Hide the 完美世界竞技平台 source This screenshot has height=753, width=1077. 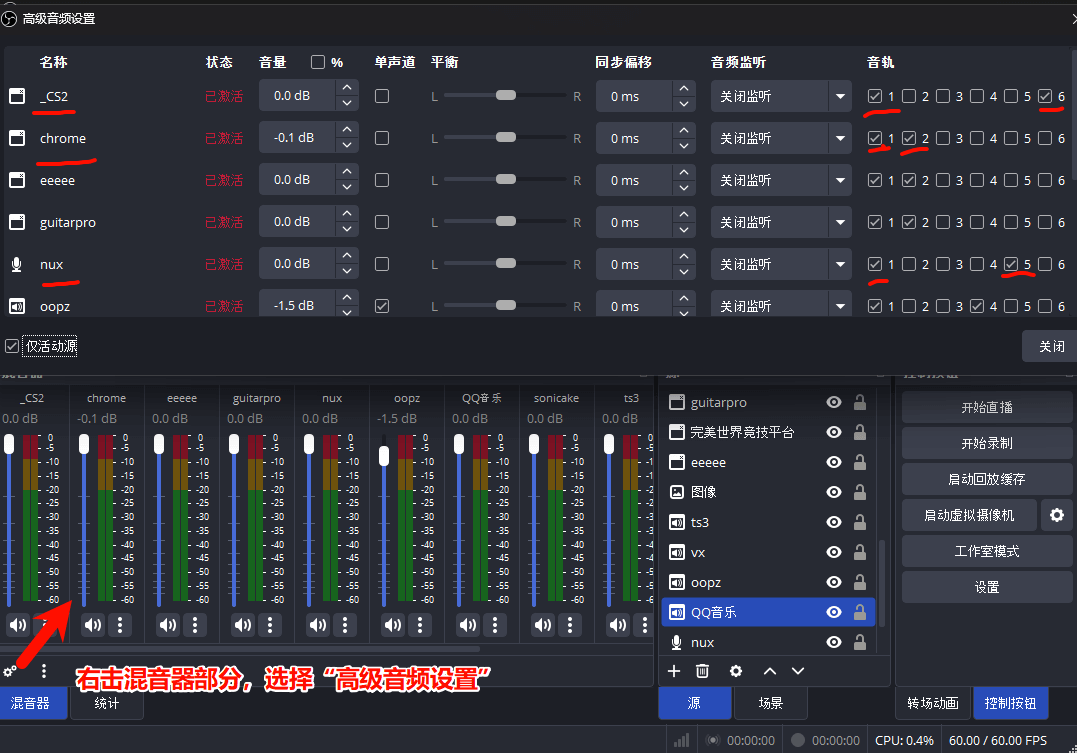834,432
